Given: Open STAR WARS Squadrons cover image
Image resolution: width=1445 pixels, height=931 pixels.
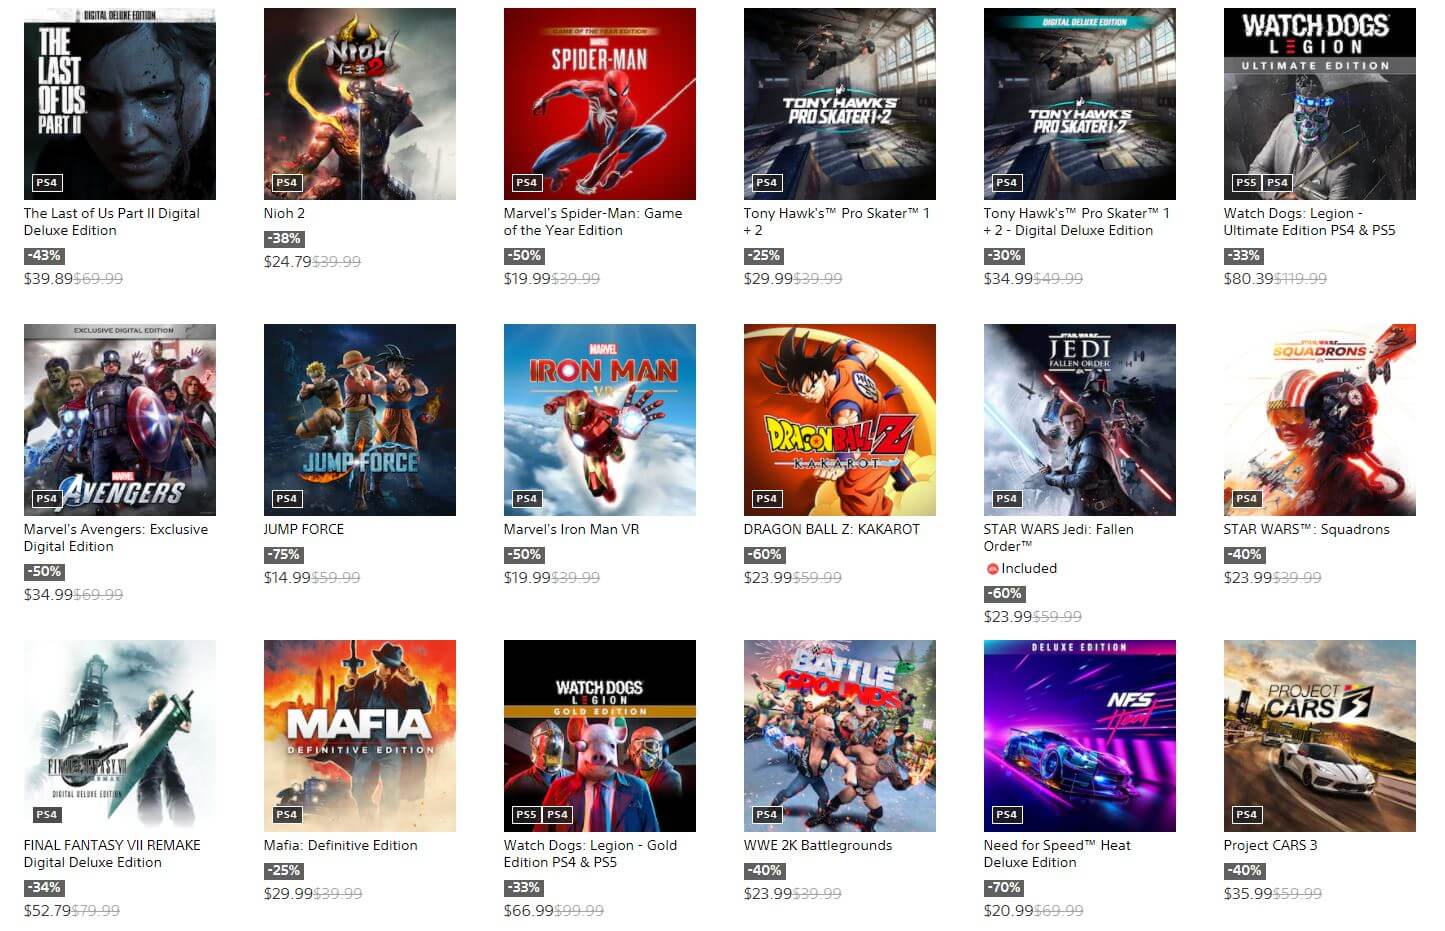Looking at the screenshot, I should (x=1320, y=420).
